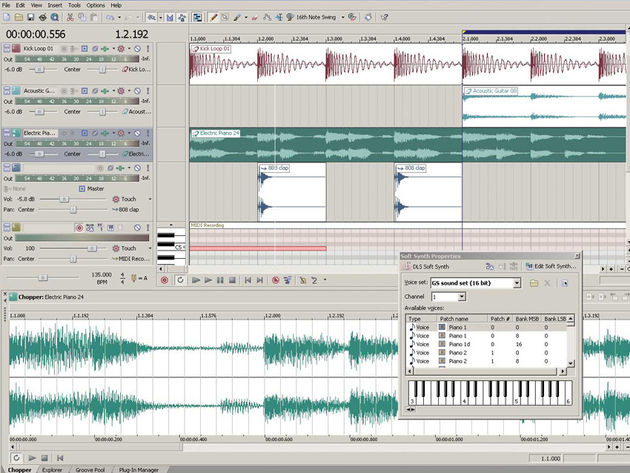Close the Soft Synth Properties window

click(x=577, y=256)
